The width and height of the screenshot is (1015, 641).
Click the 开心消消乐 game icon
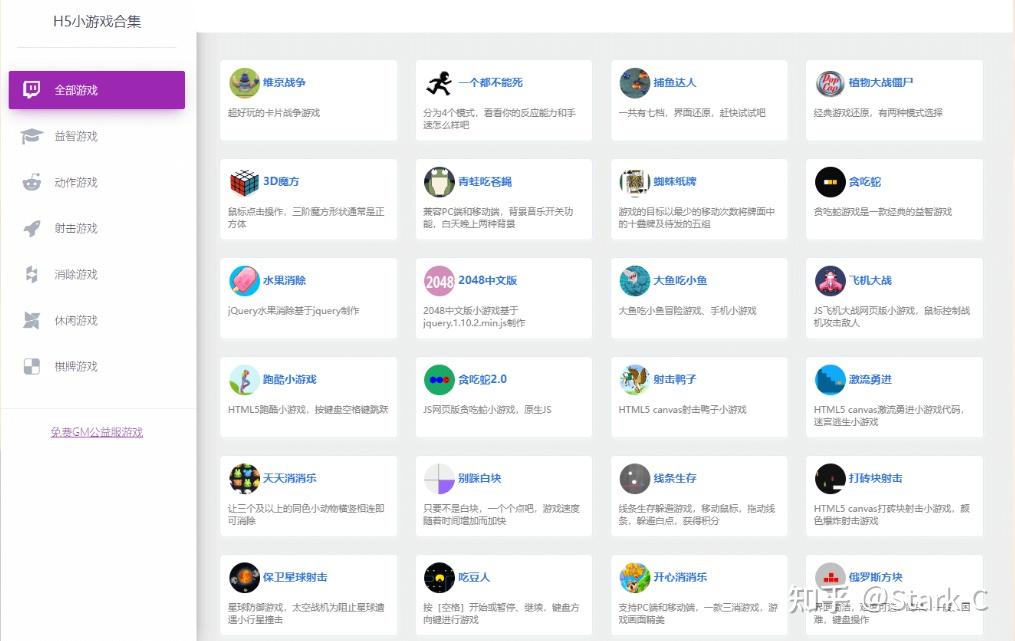[x=635, y=578]
